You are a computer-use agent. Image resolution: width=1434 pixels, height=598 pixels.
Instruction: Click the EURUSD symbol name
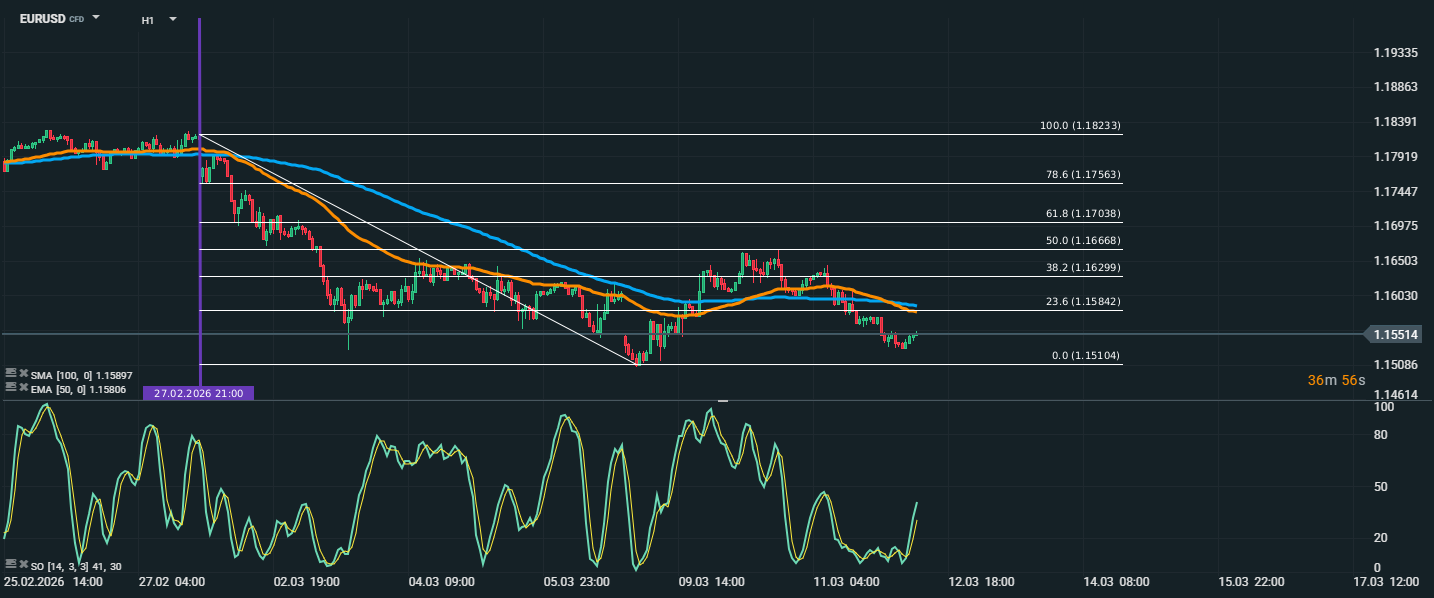(x=42, y=19)
